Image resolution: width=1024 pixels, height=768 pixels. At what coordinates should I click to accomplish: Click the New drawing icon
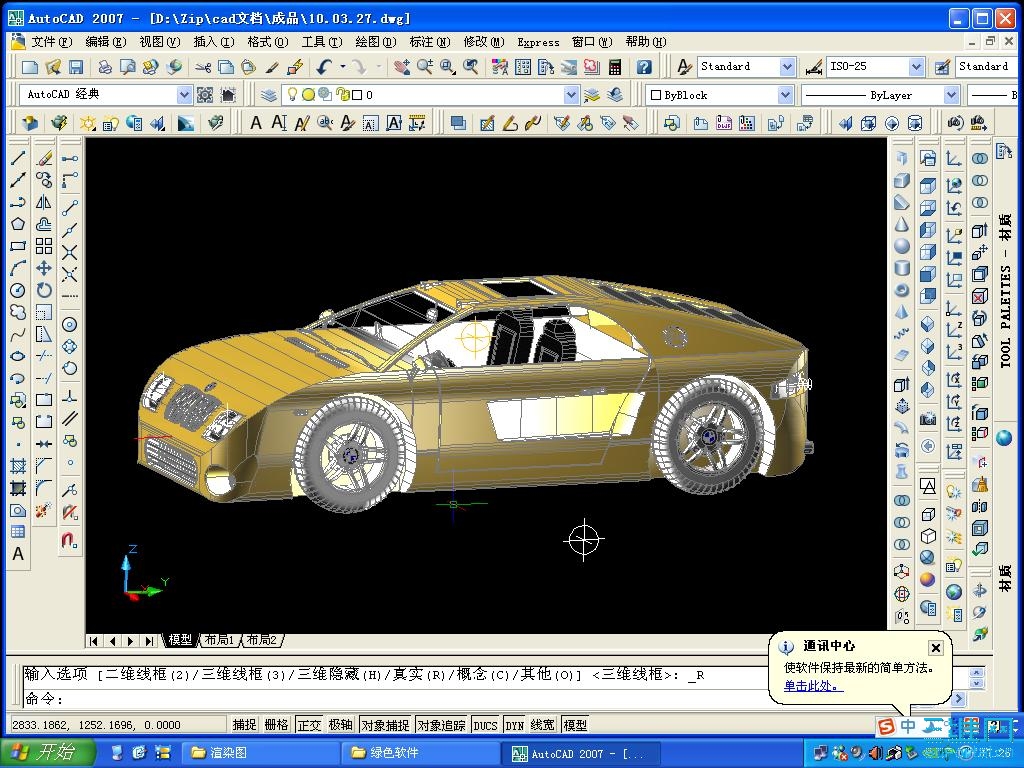coord(29,67)
